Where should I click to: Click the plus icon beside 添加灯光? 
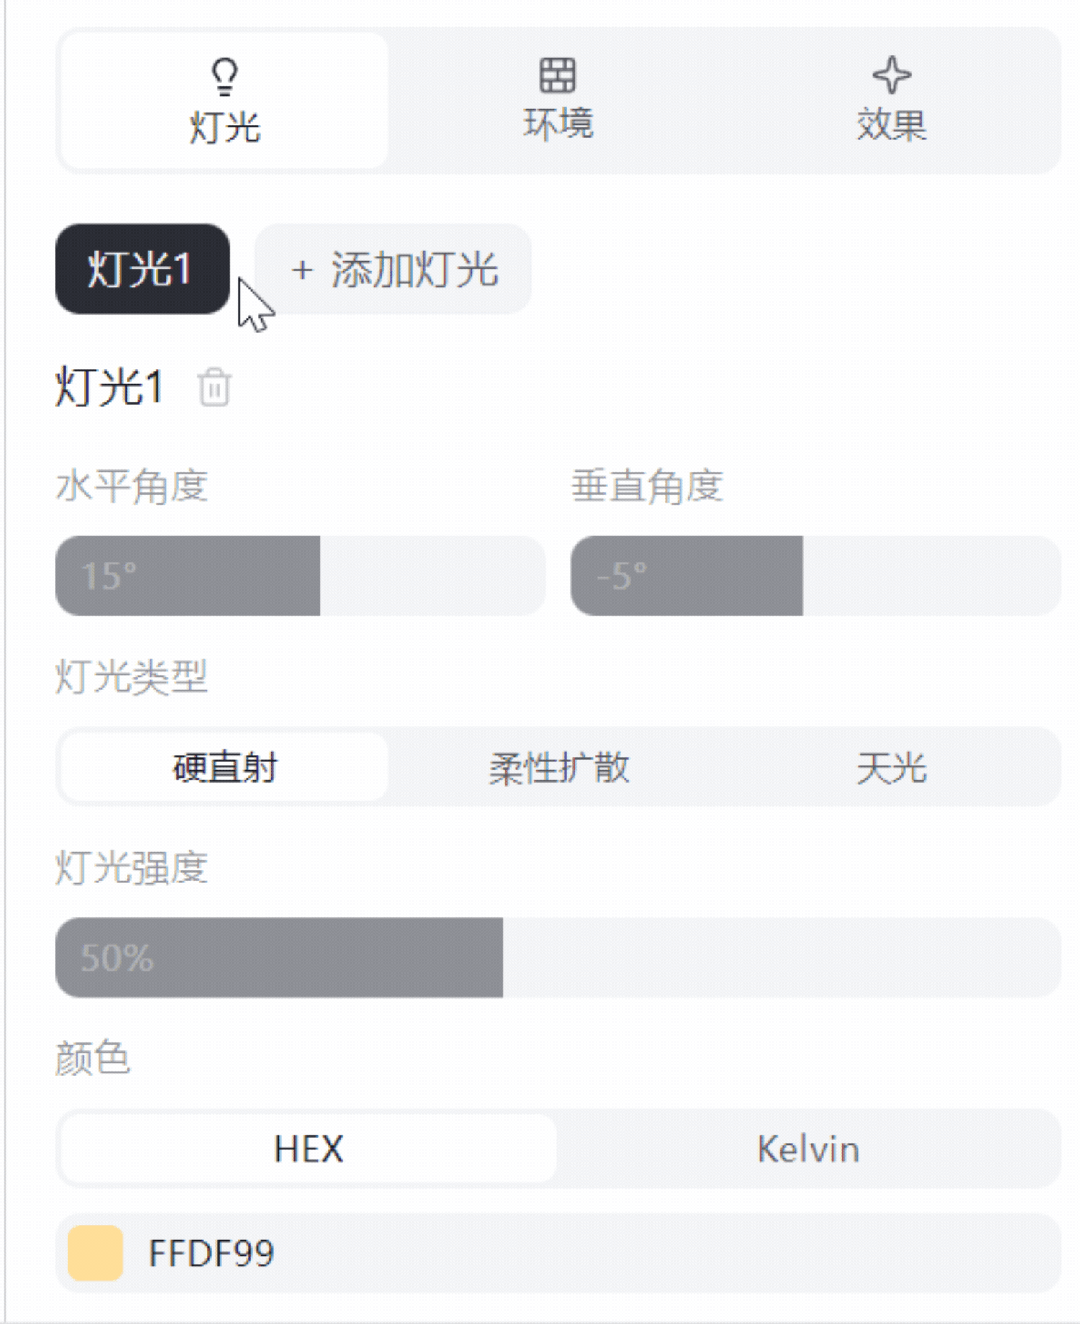[302, 270]
